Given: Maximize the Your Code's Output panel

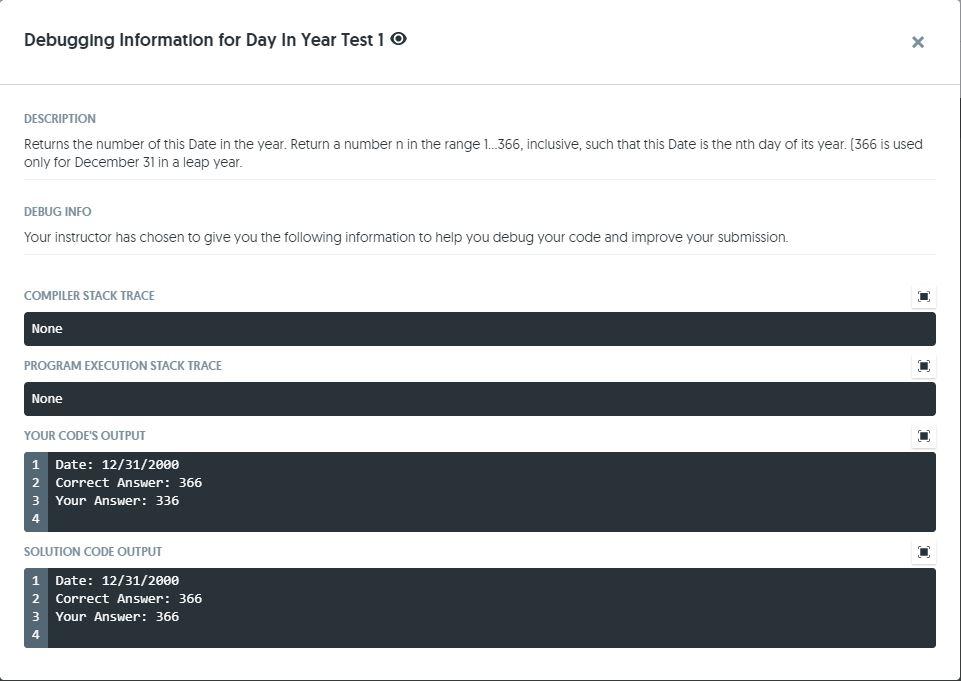Looking at the screenshot, I should click(x=924, y=436).
